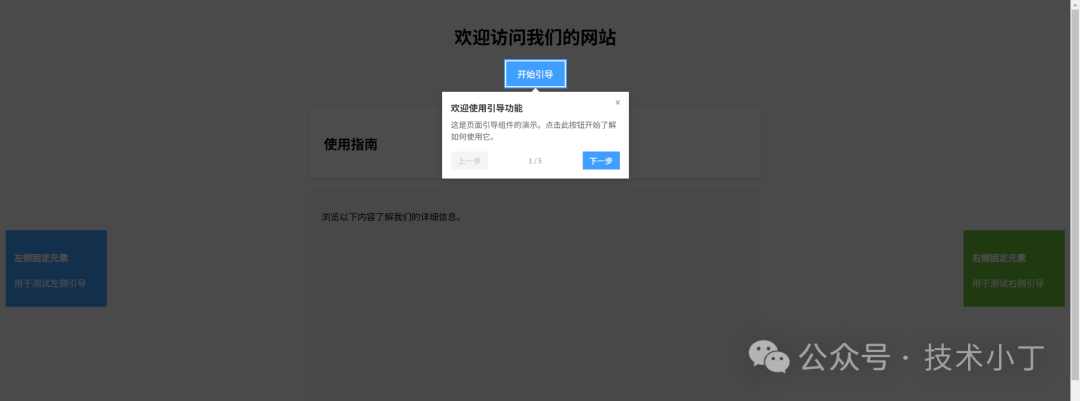Click the popover description text

point(533,131)
